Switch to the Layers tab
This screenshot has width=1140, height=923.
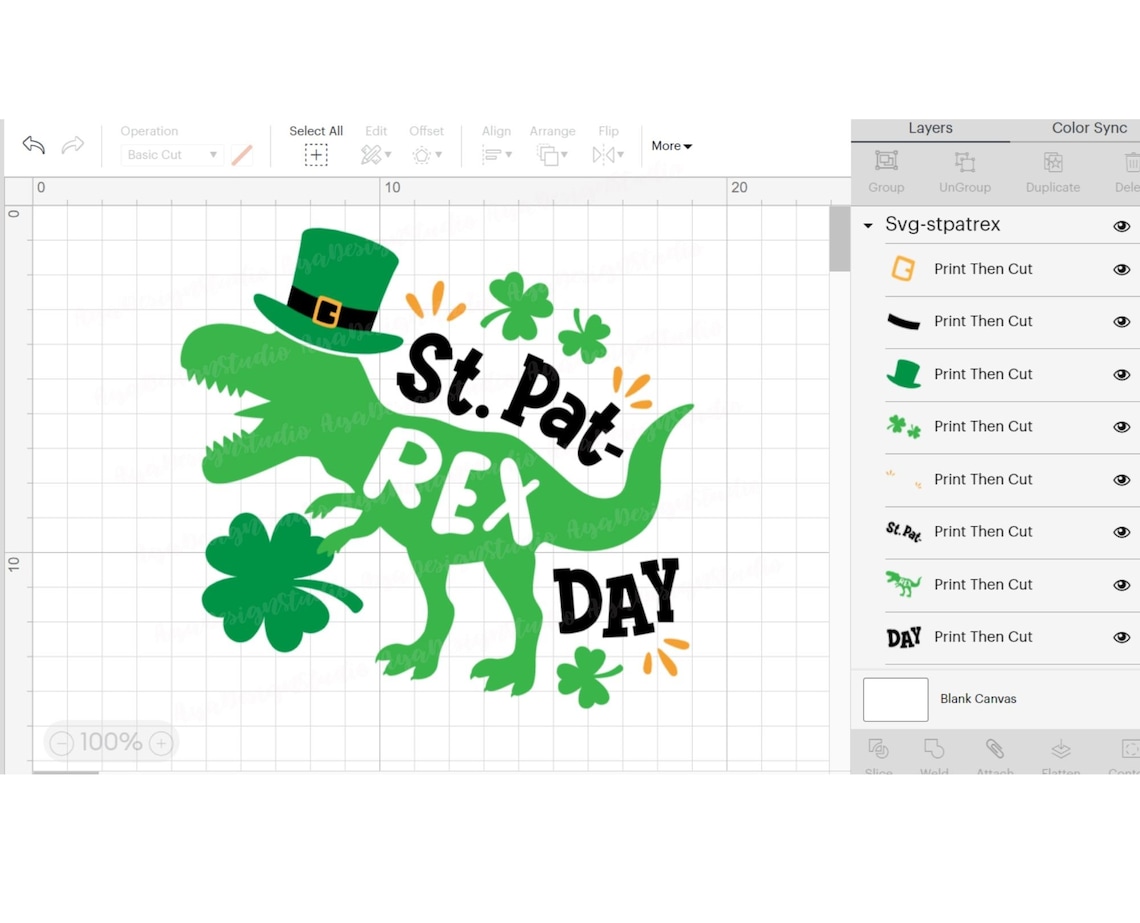click(x=930, y=128)
